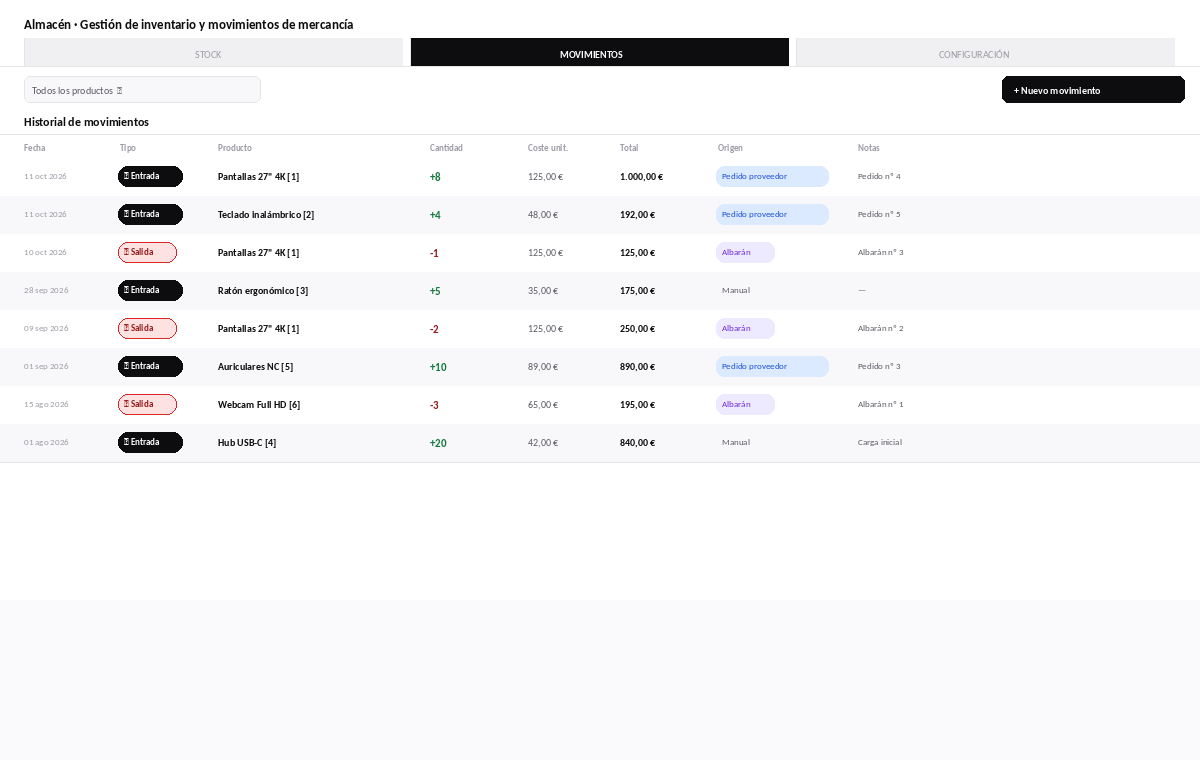
Task: Click the 'Tipo' column header
Action: click(128, 148)
